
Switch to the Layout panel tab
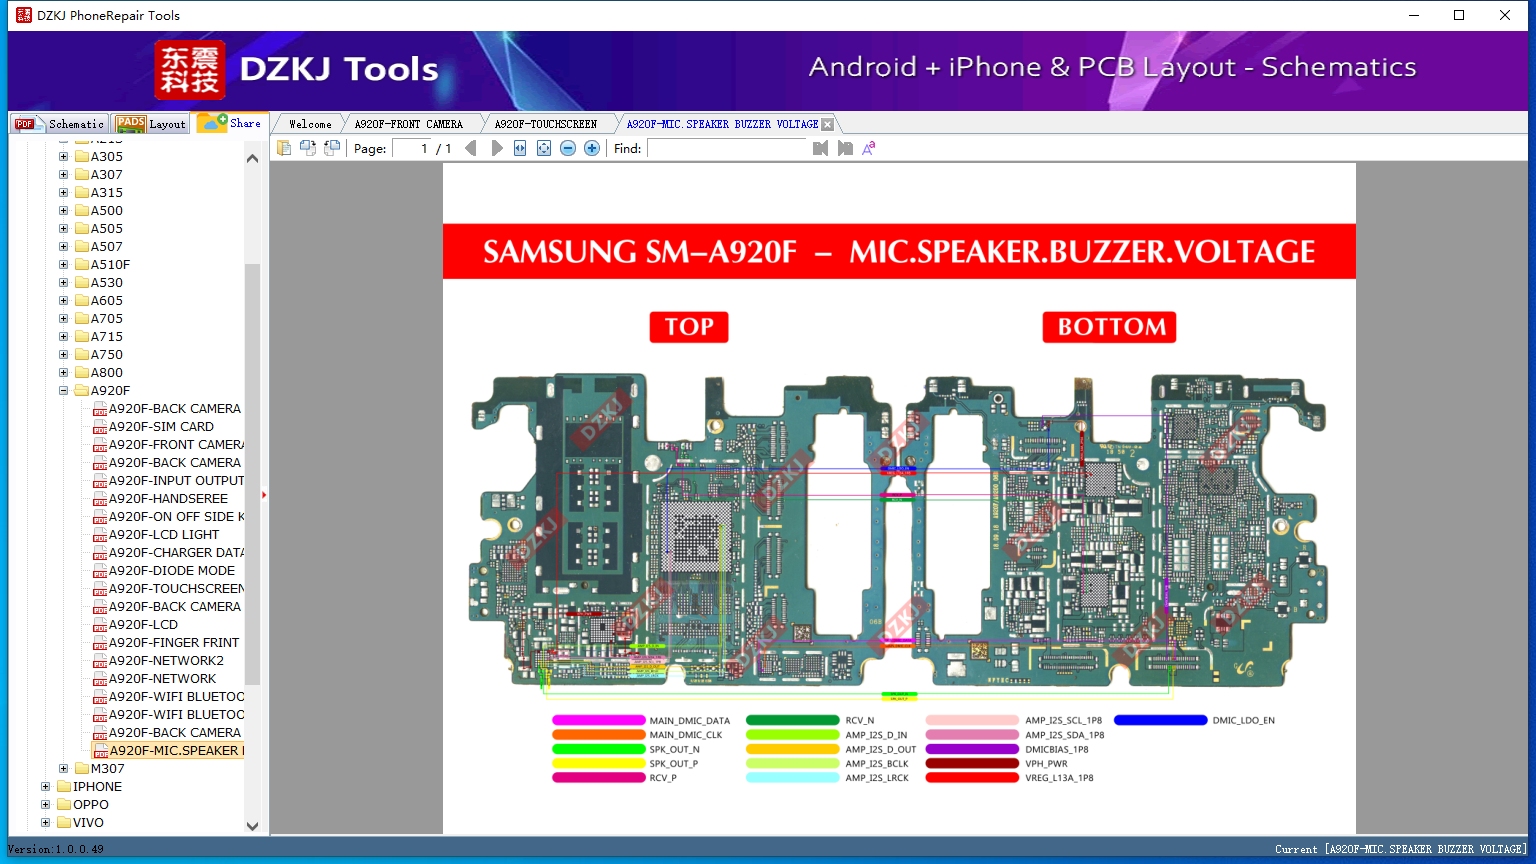tap(151, 124)
